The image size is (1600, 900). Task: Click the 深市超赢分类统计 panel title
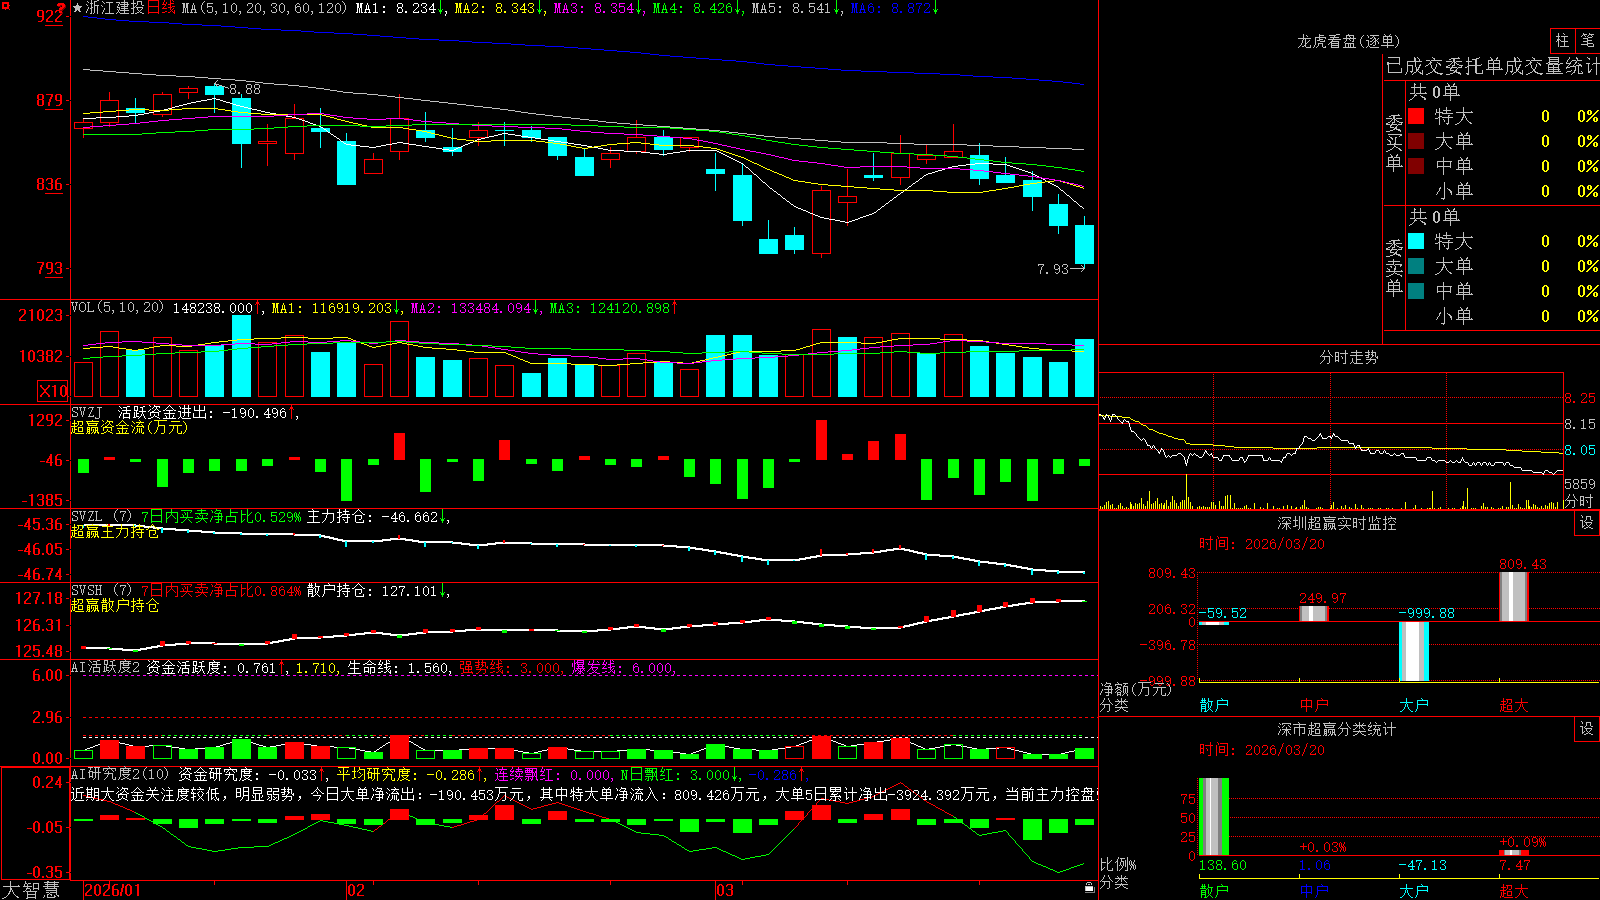tap(1336, 729)
